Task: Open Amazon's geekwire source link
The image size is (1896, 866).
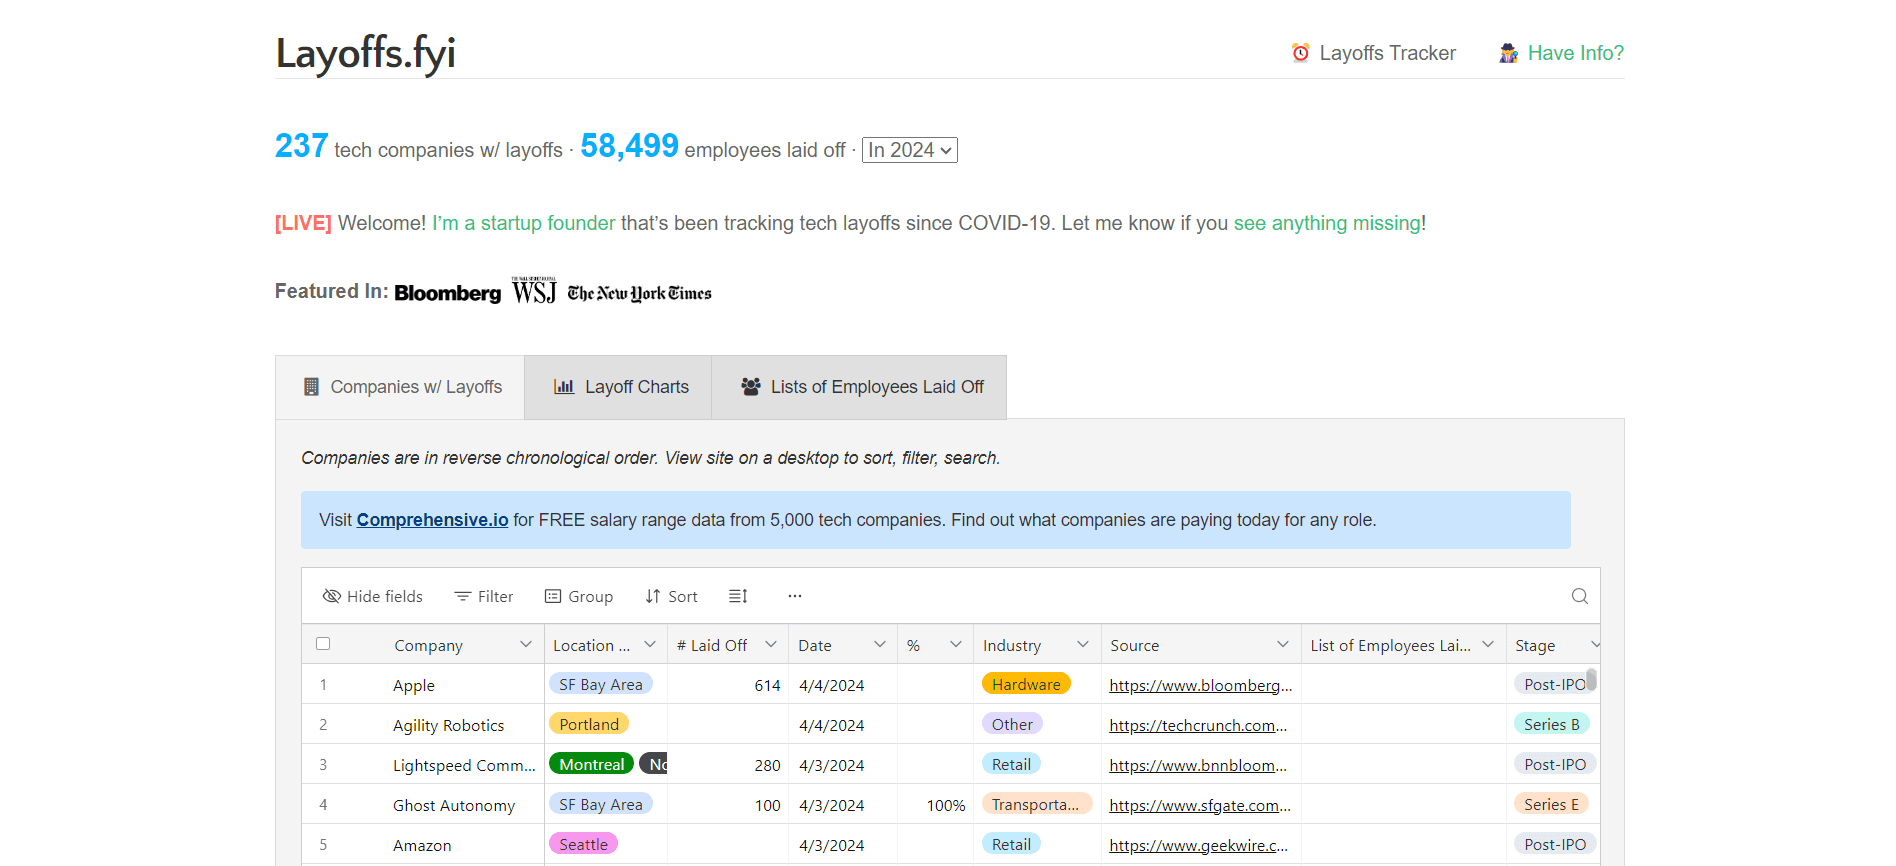Action: 1198,845
